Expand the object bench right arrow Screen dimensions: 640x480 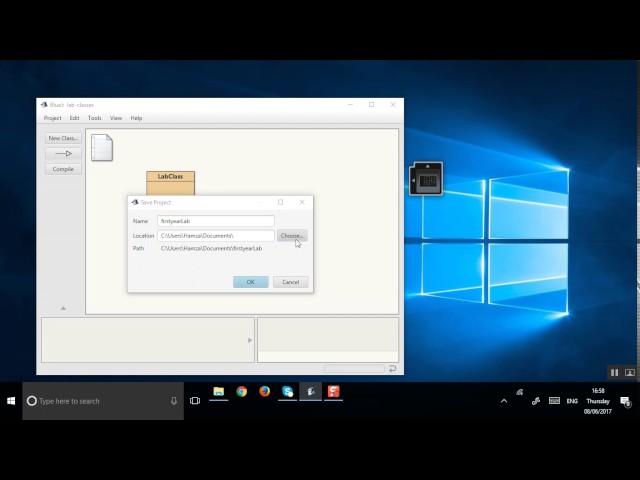(250, 340)
